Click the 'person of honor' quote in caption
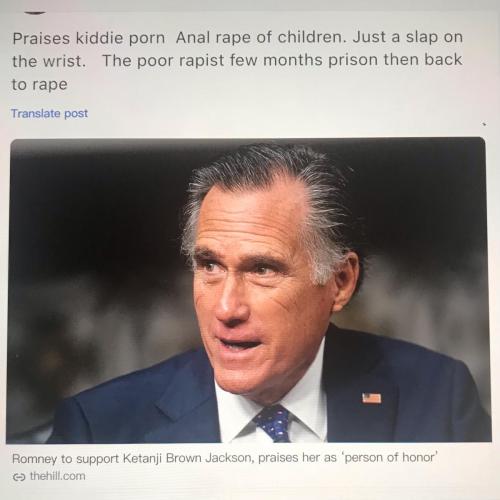Screen dimensions: 500x500 tap(389, 457)
